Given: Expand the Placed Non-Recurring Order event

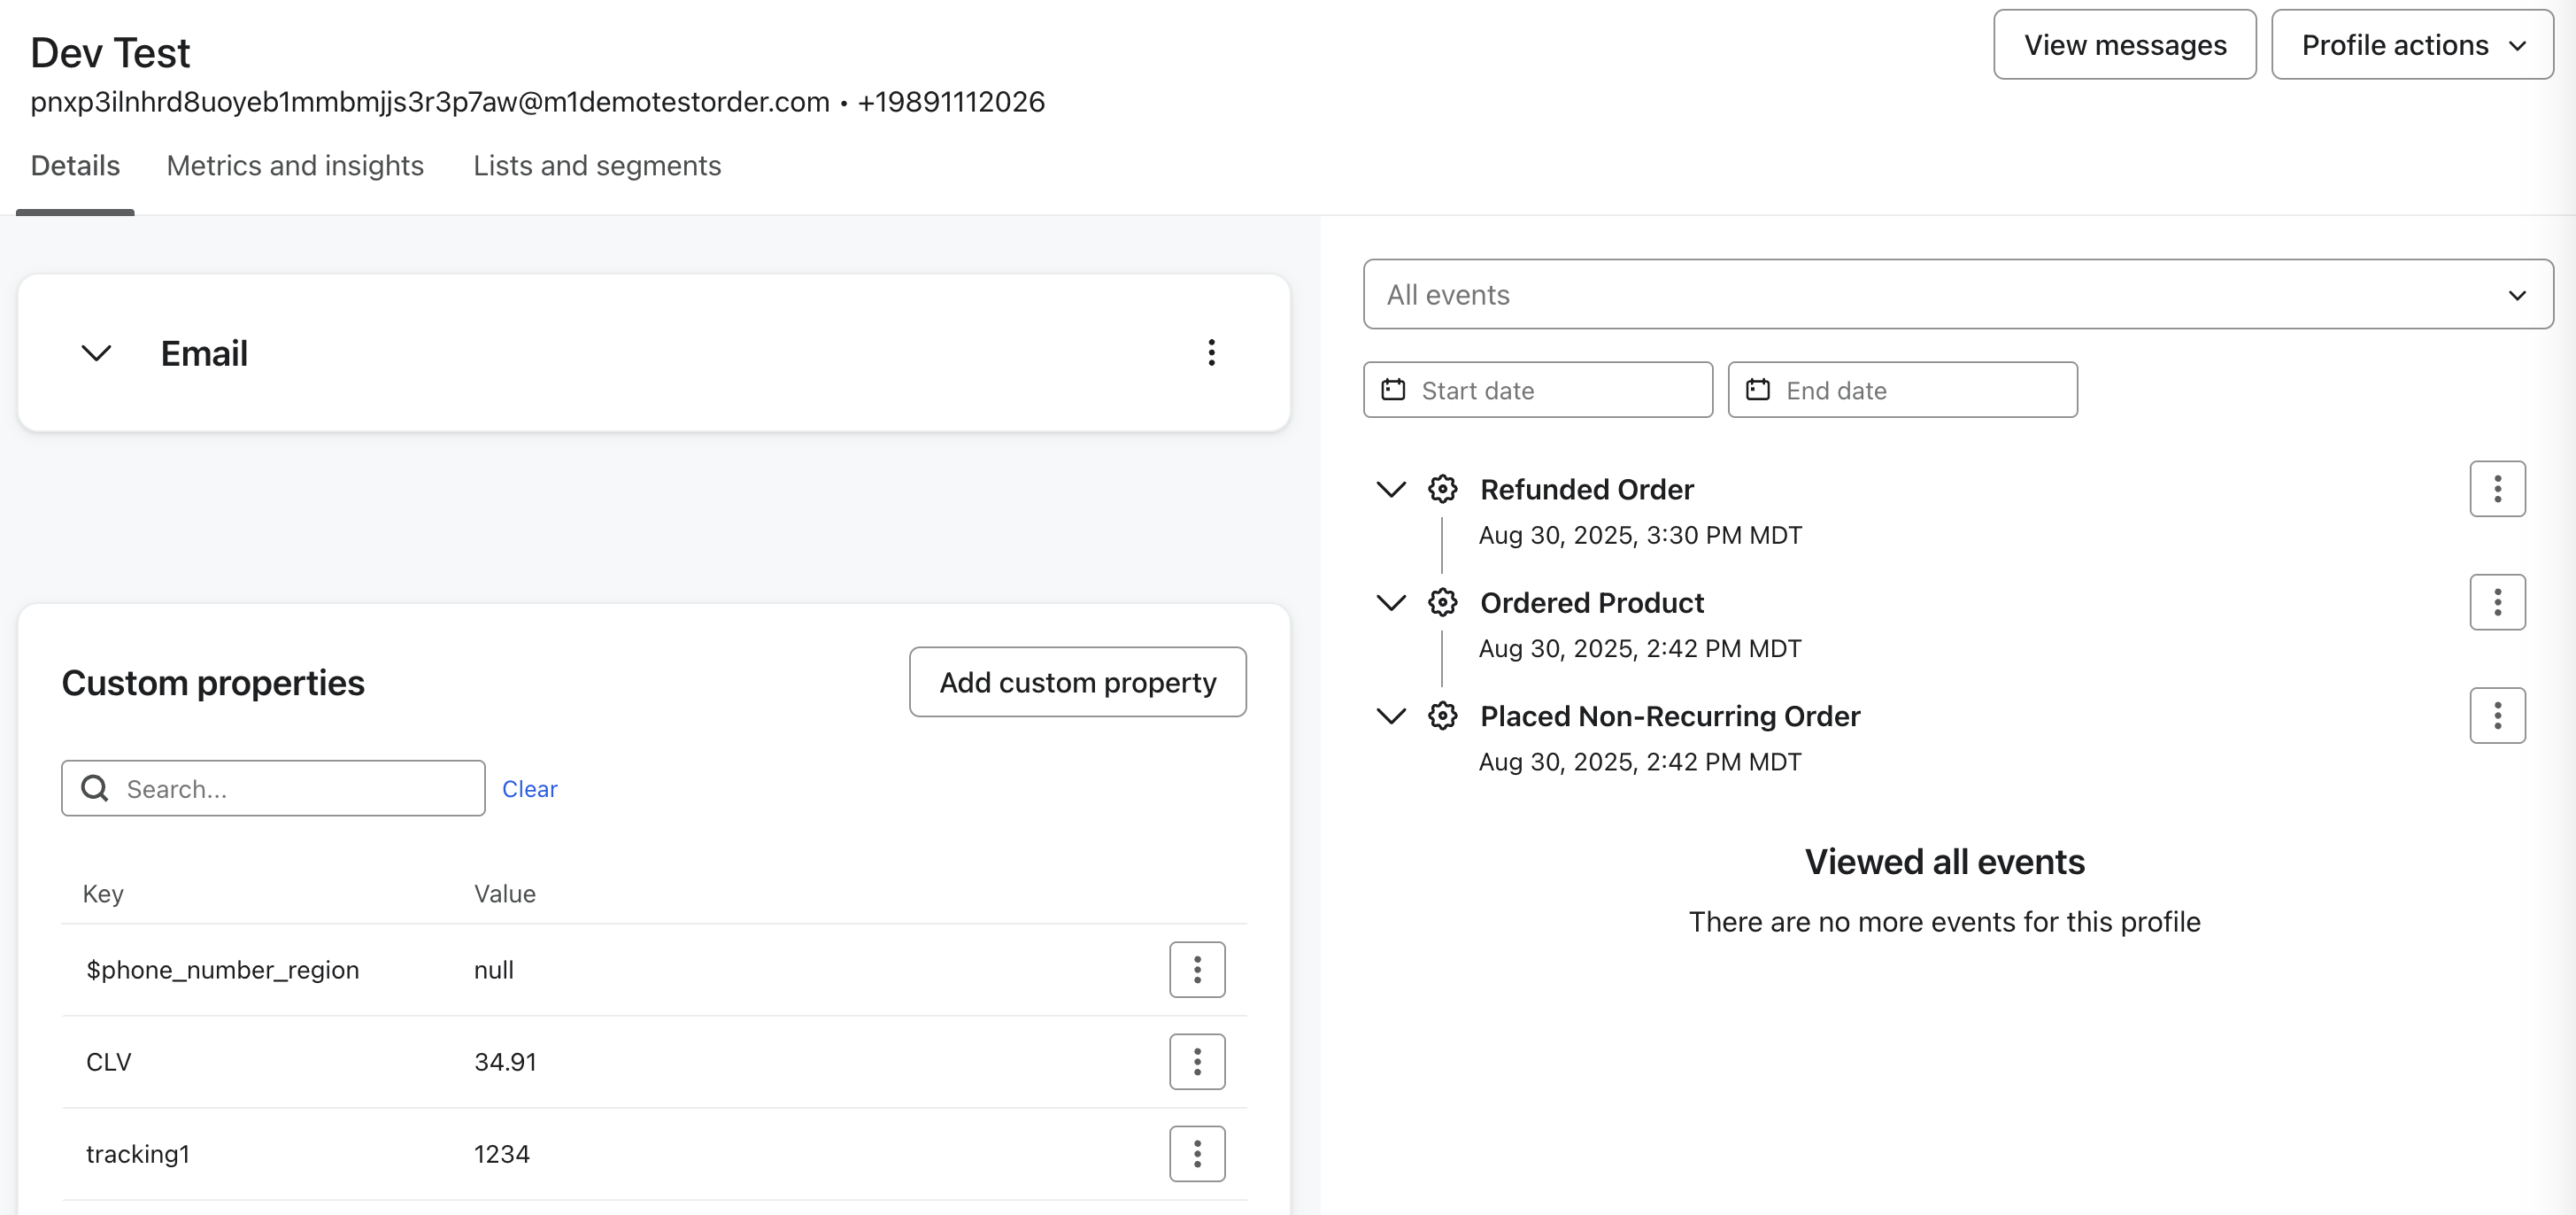Looking at the screenshot, I should click(1391, 715).
